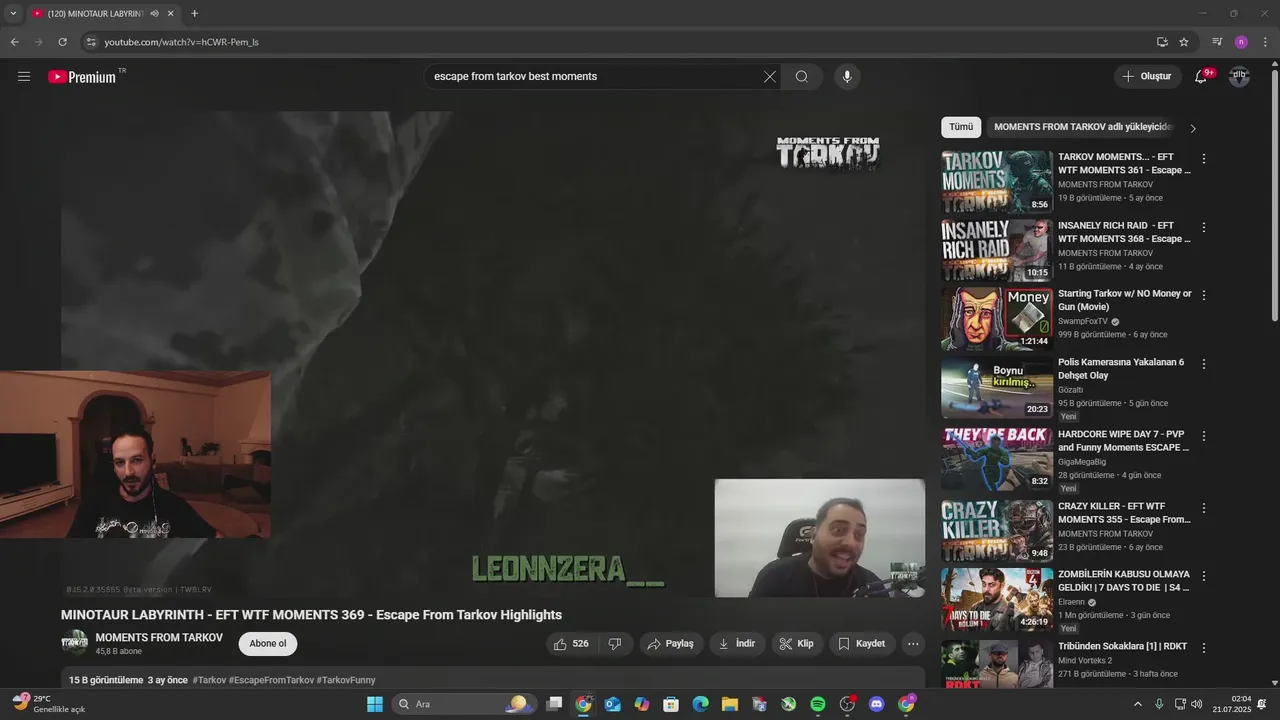The width and height of the screenshot is (1280, 720).
Task: Select the Tümü filter chip
Action: click(961, 127)
